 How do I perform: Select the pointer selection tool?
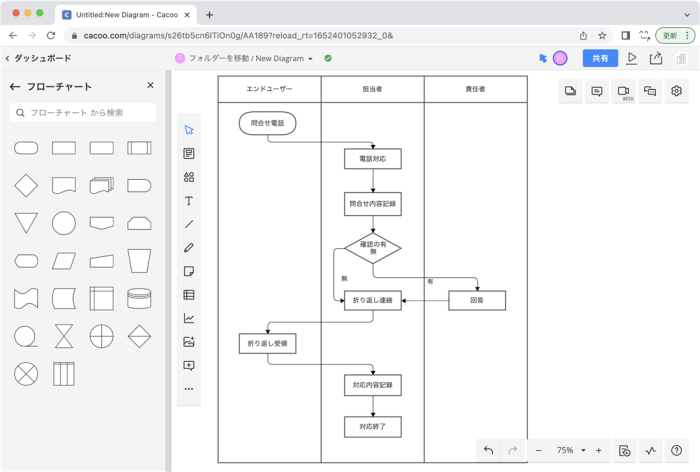189,130
